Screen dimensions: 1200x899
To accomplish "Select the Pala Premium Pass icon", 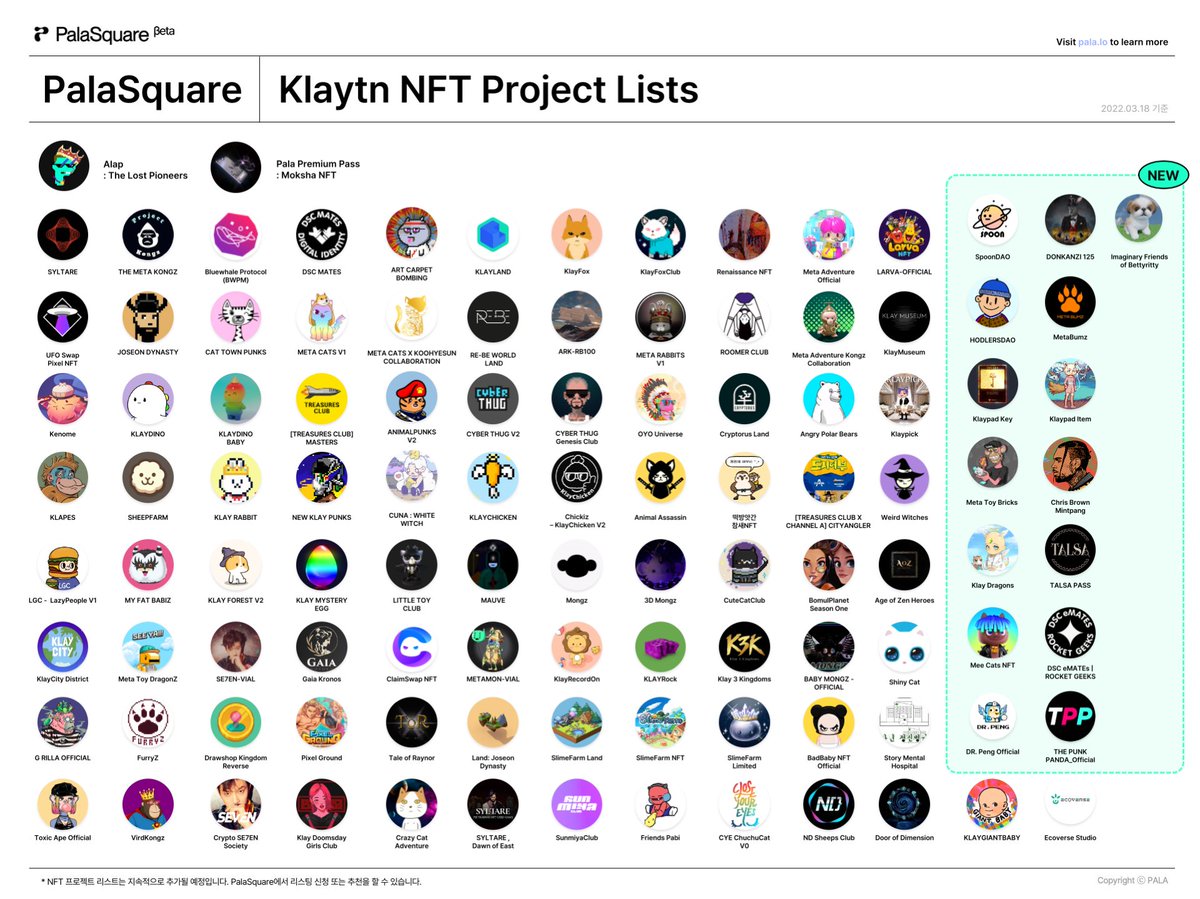I will point(238,166).
